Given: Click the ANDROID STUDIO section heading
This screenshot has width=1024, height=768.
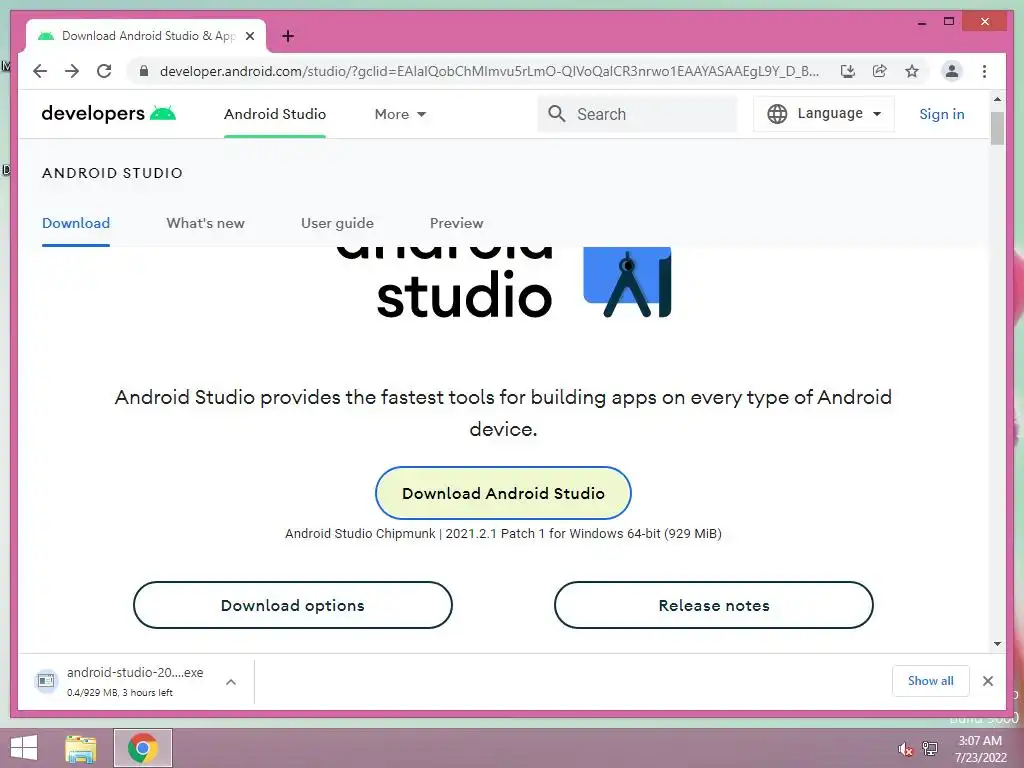Looking at the screenshot, I should tap(112, 173).
